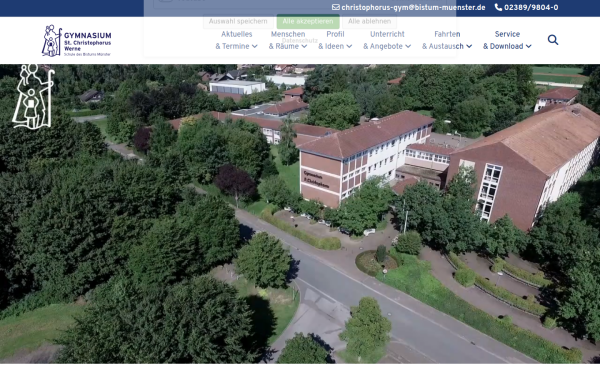Open Menschen & Räume menu
Viewport: 600px width, 375px height.
[288, 40]
